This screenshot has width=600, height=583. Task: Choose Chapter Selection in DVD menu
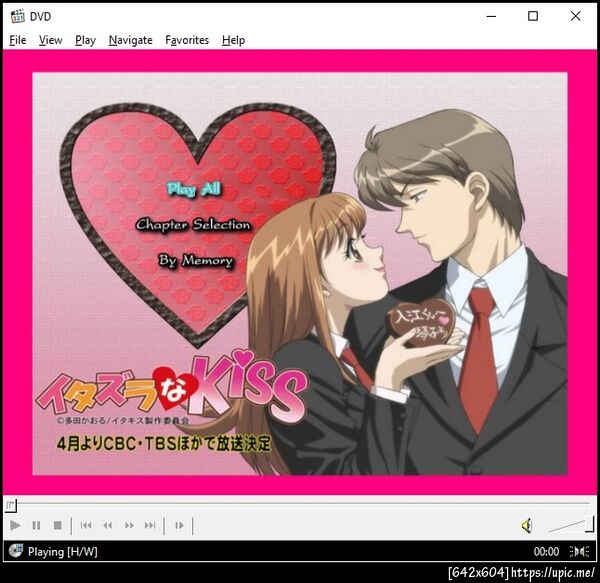[193, 225]
